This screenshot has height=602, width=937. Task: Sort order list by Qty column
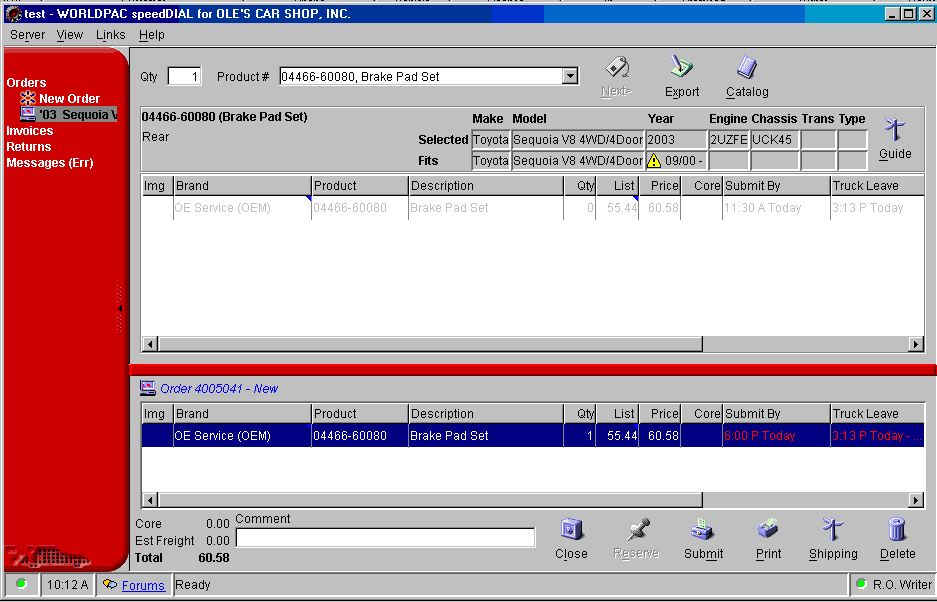579,414
